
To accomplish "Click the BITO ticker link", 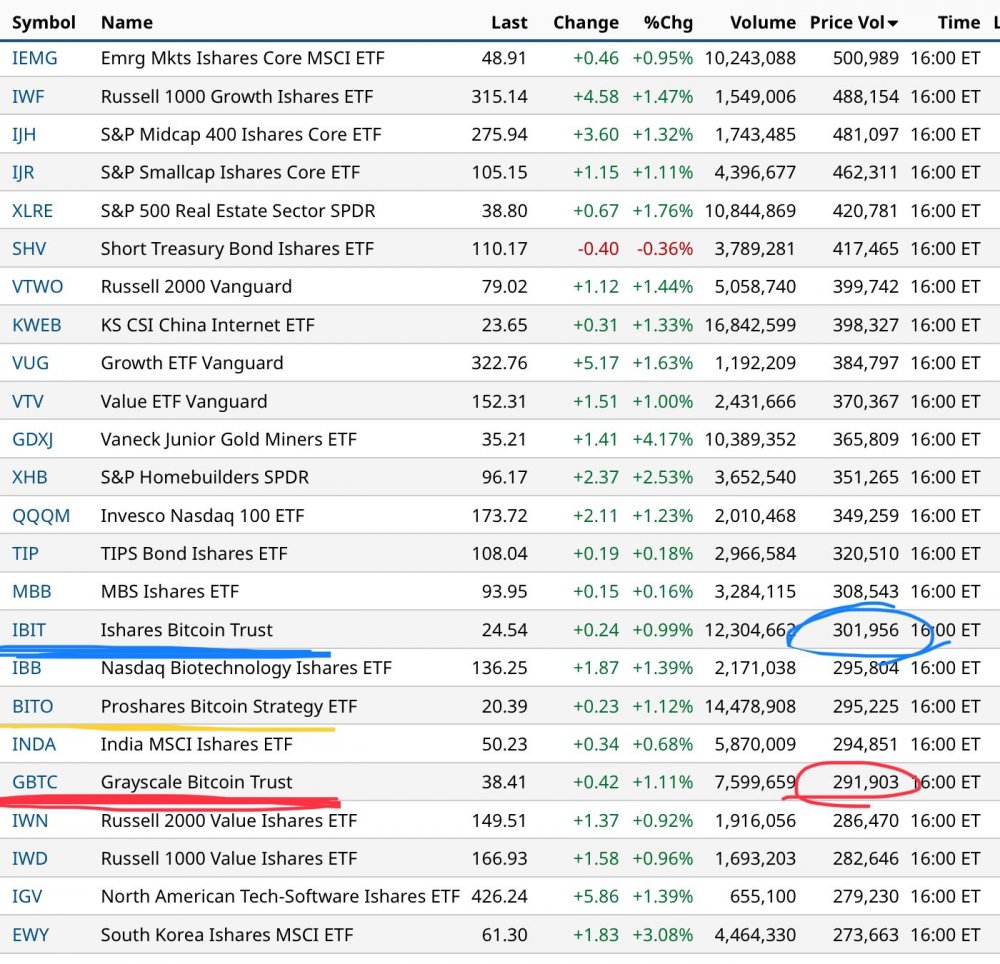I will 33,706.
